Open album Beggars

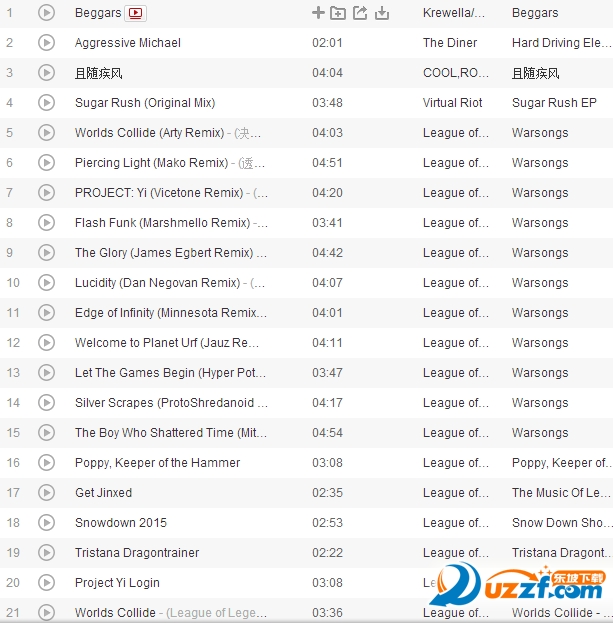point(535,13)
